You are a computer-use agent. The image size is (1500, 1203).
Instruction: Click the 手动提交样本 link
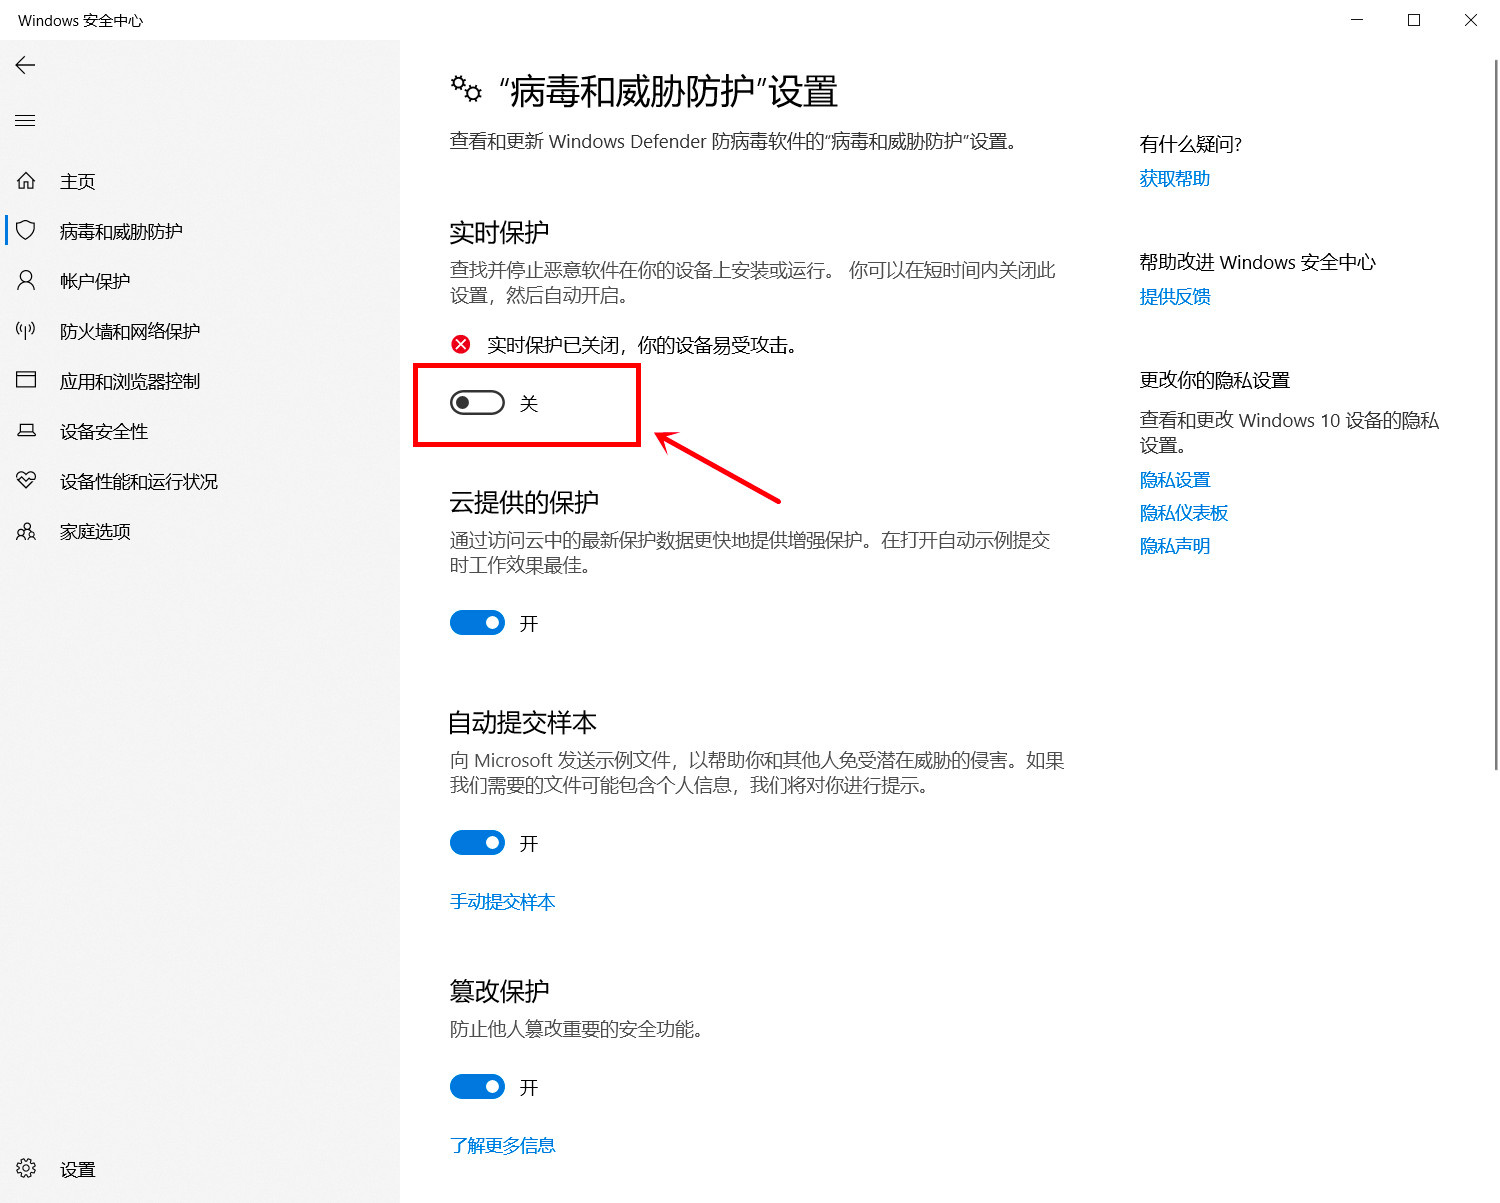coord(503,902)
